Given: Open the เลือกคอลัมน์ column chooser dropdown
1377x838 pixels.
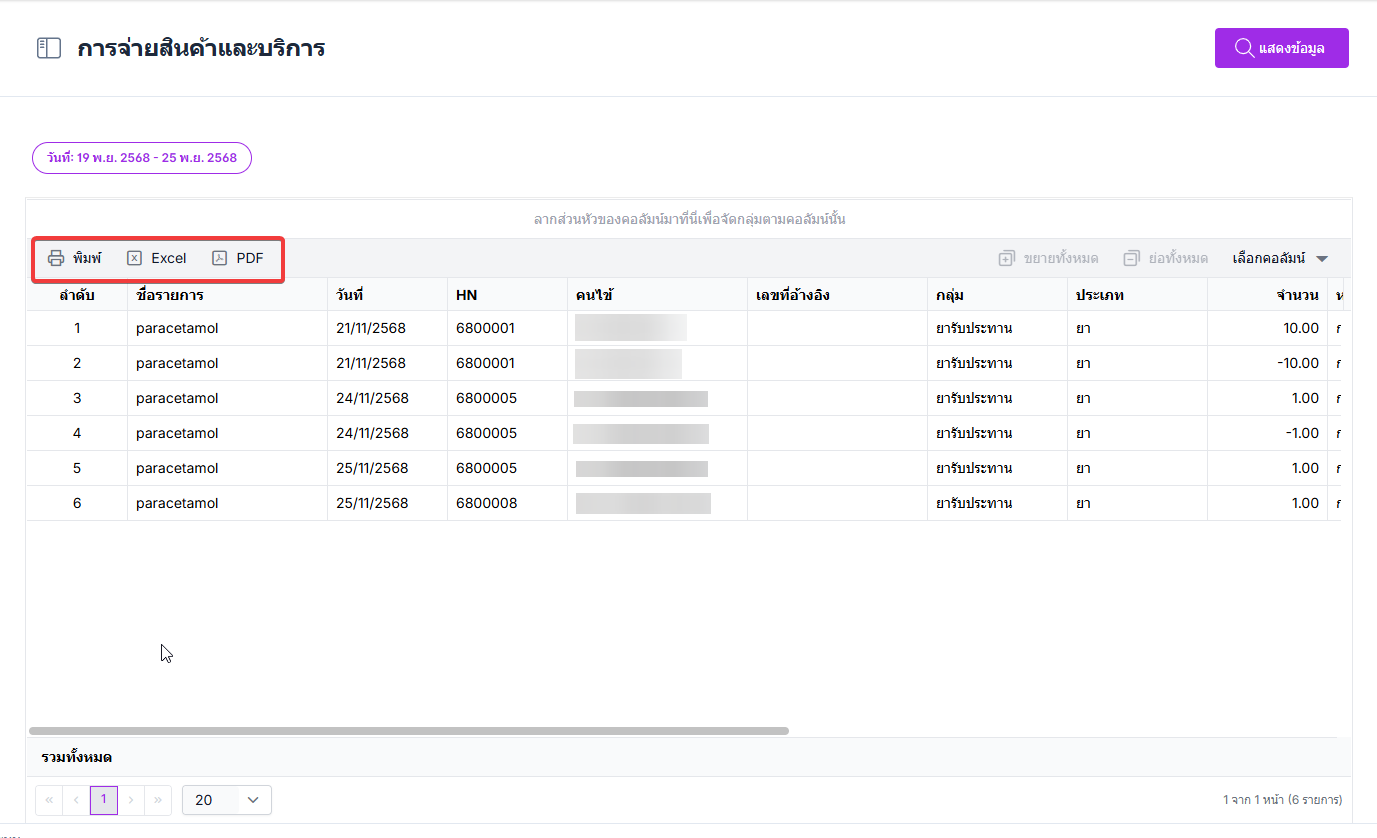Looking at the screenshot, I should point(1280,258).
